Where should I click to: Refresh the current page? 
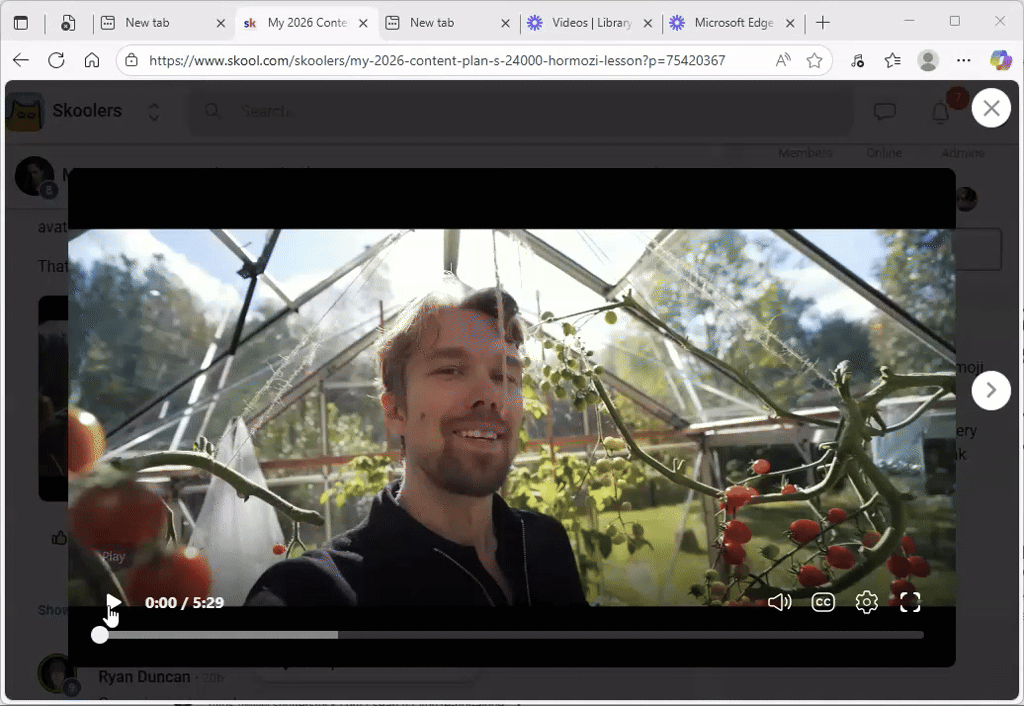pyautogui.click(x=56, y=60)
